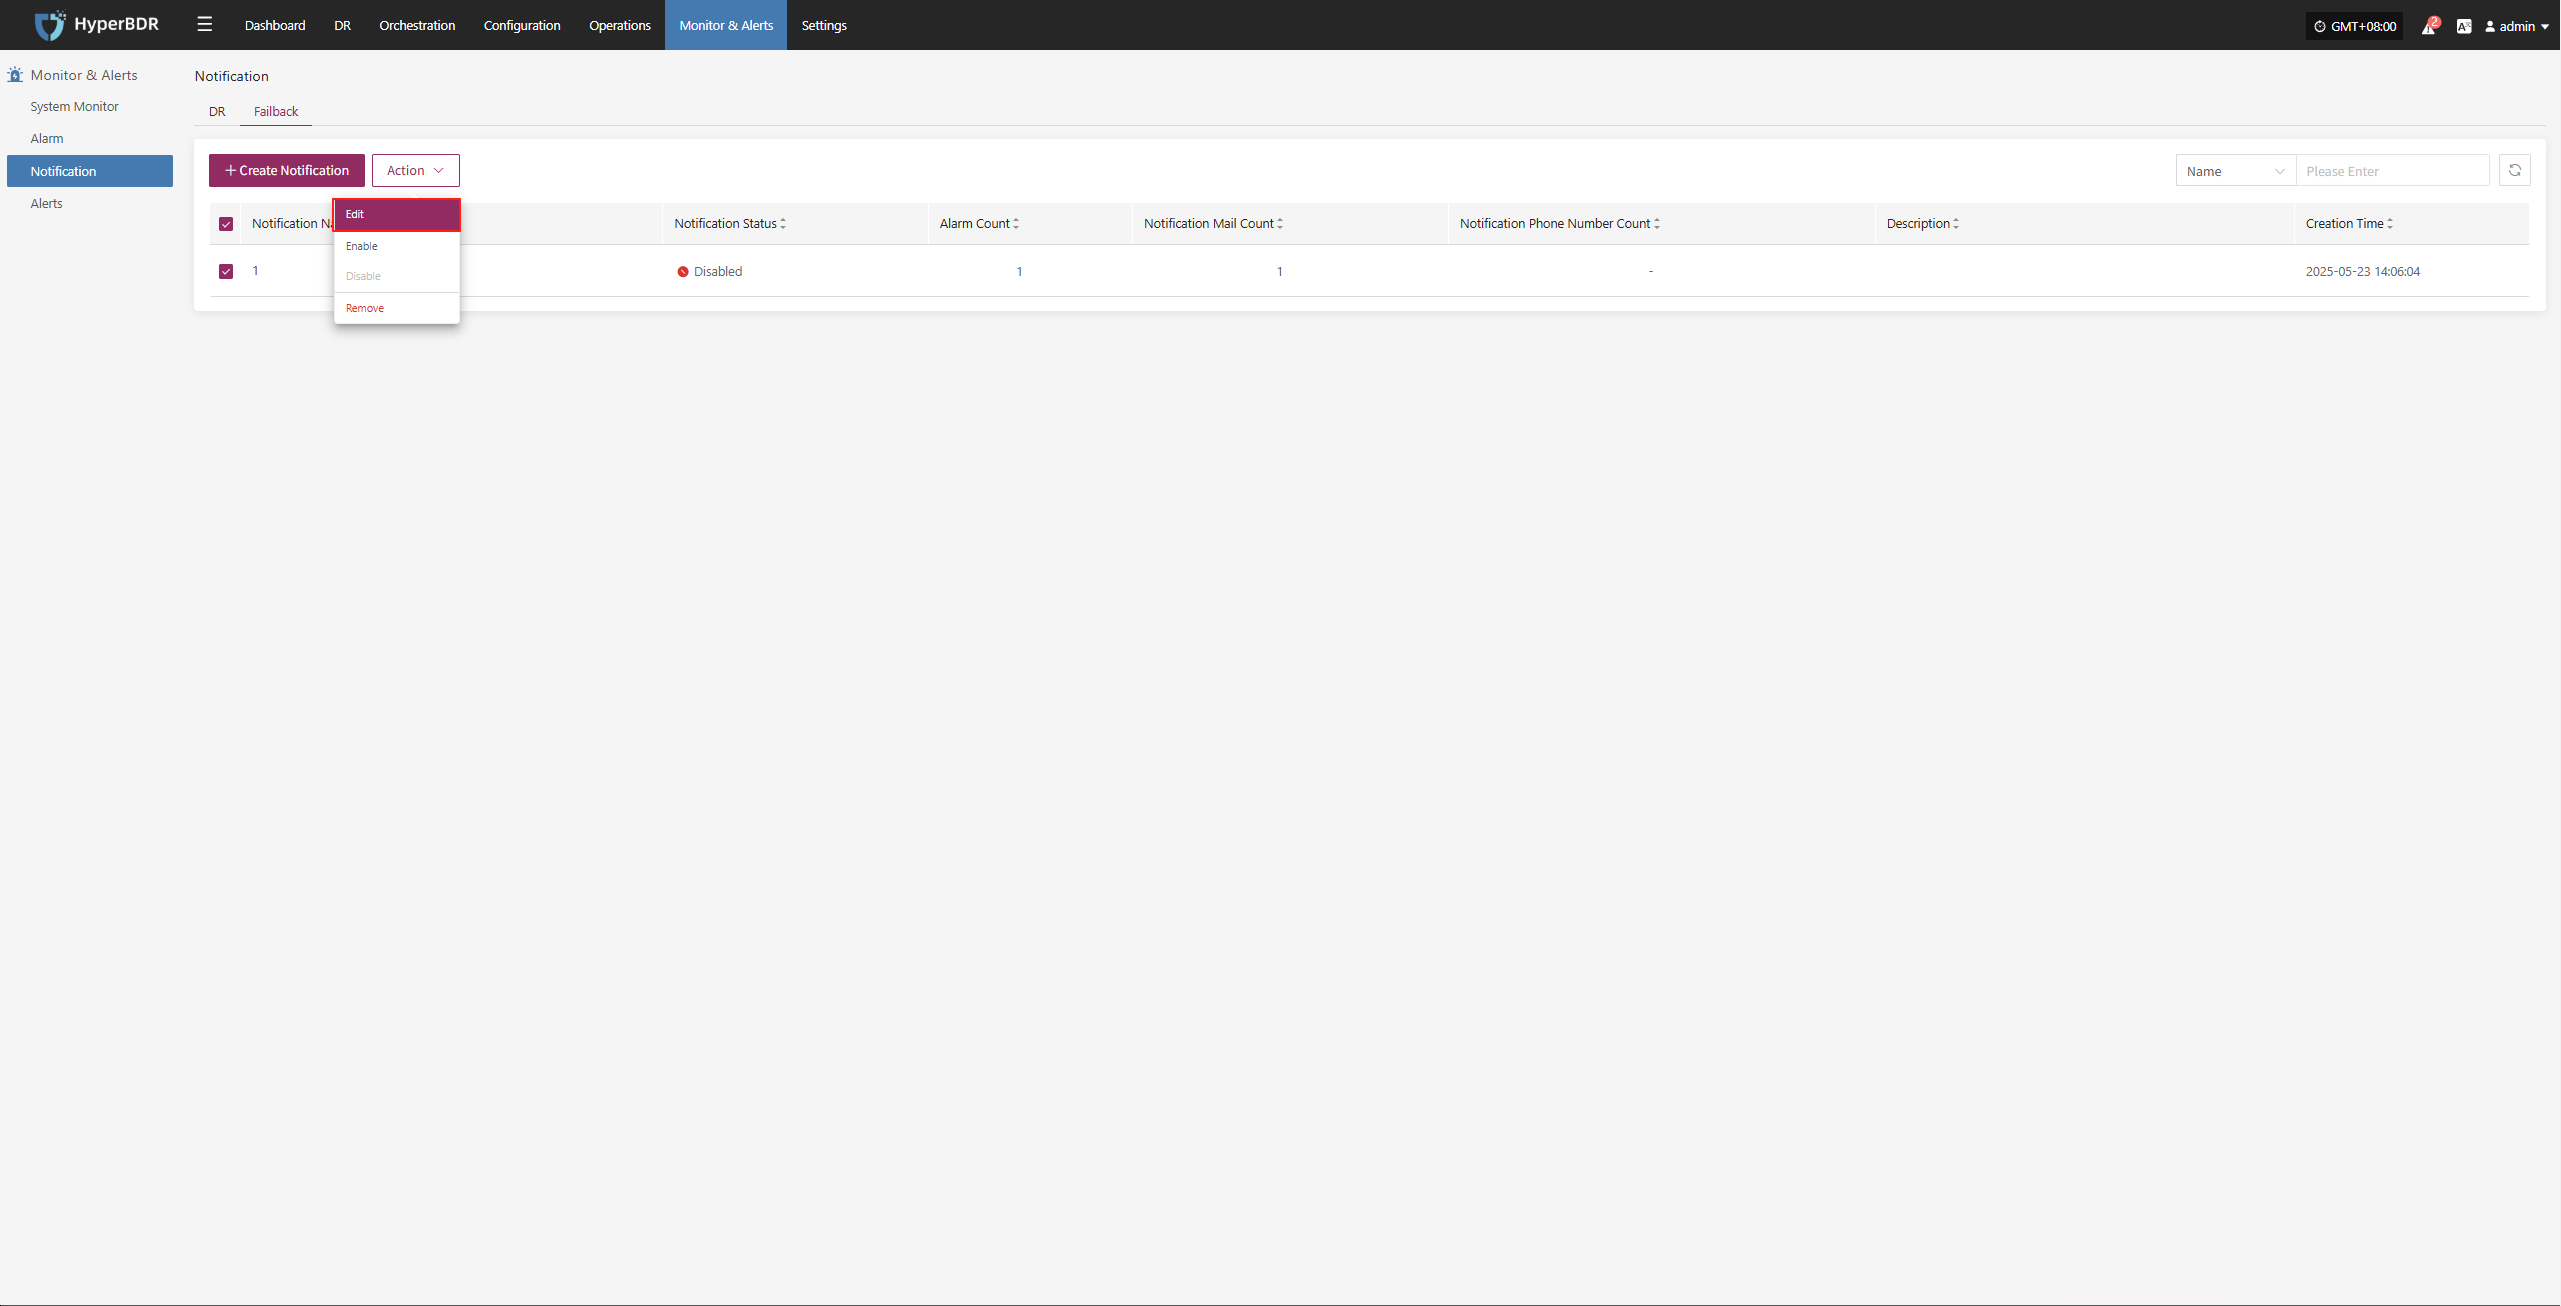2561x1306 pixels.
Task: Click the creation time 2025-05-23 14:06:04
Action: tap(2362, 272)
